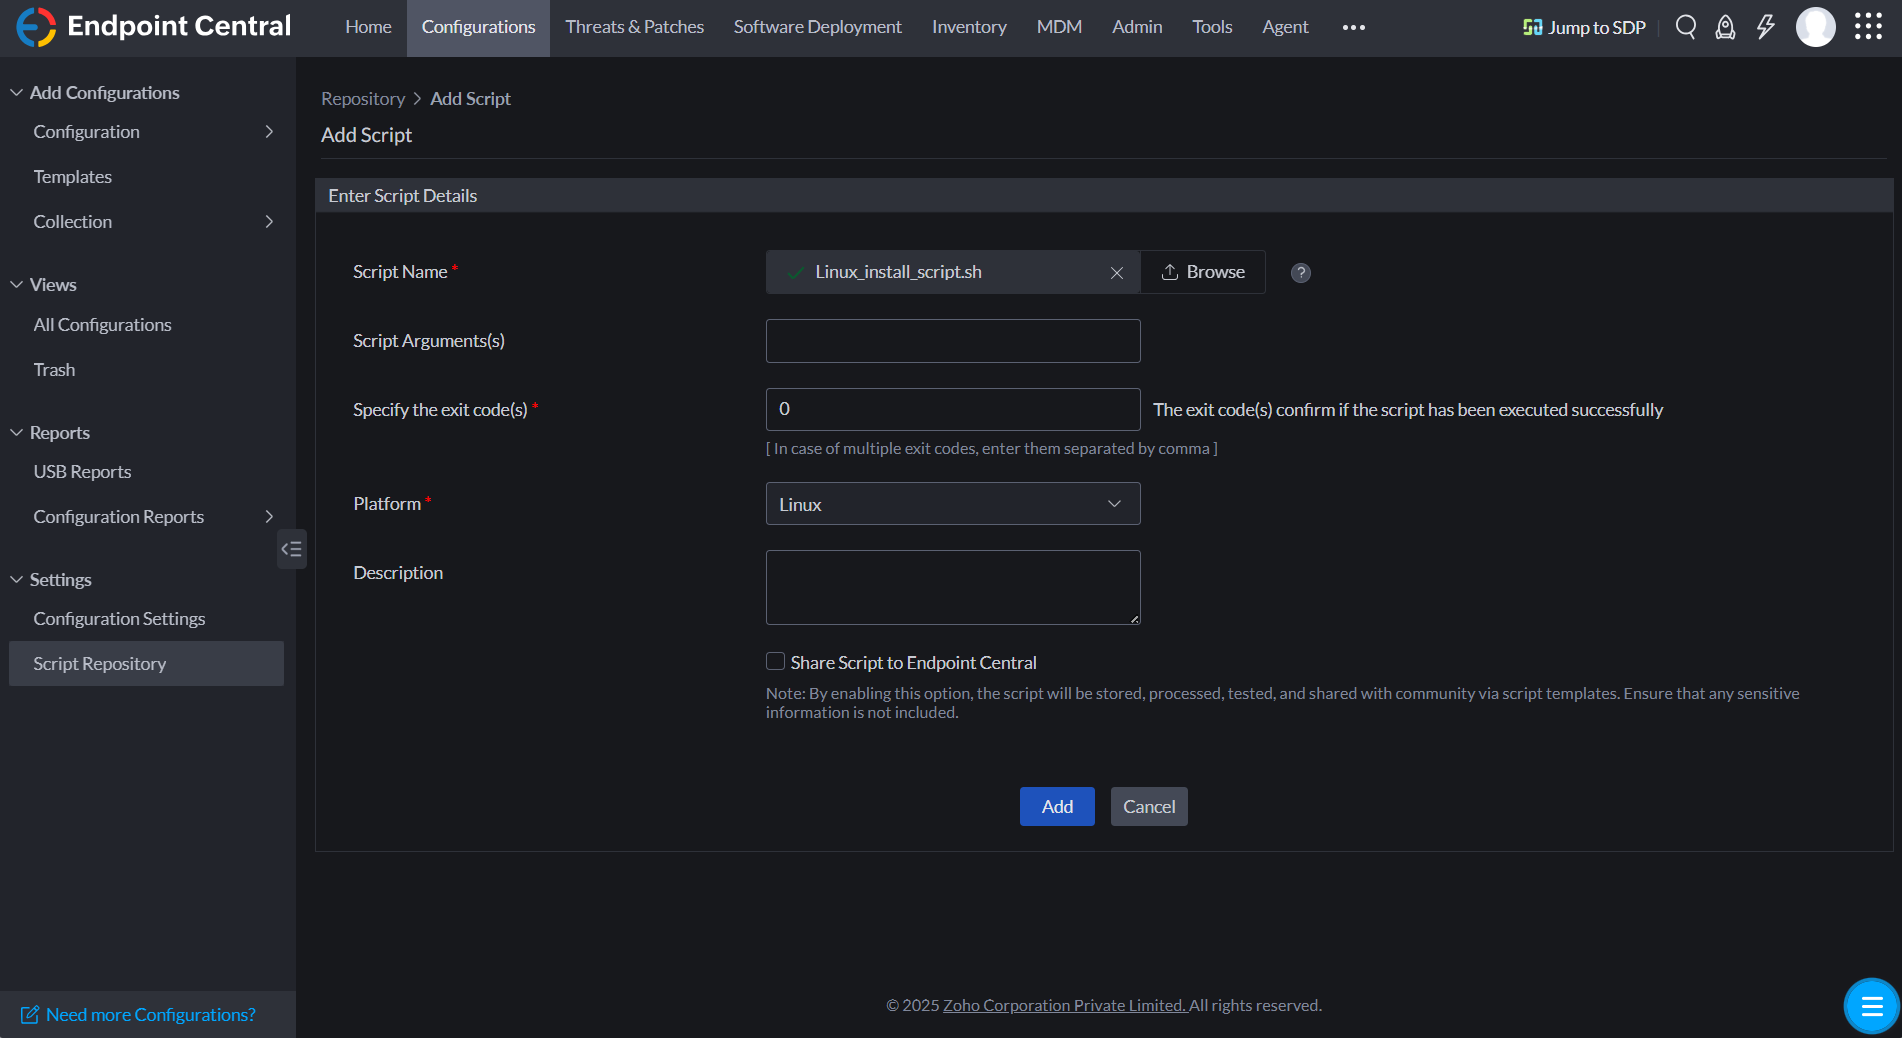Open the Platform dropdown
1902x1038 pixels.
(953, 504)
